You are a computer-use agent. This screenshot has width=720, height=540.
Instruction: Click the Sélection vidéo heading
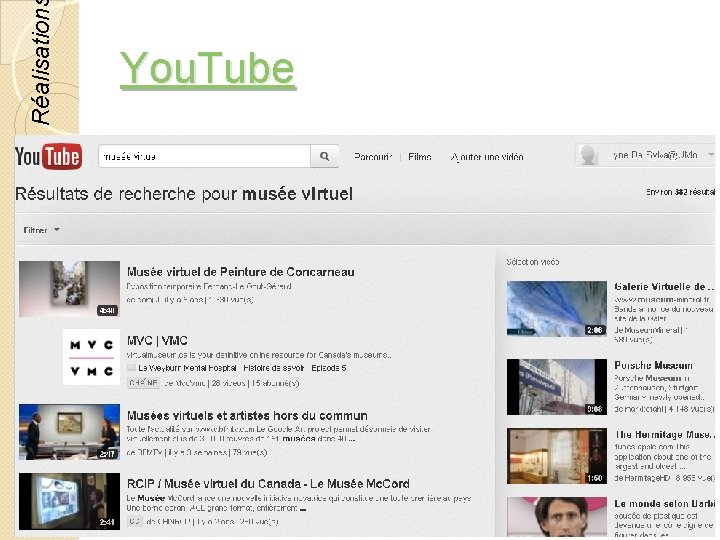point(533,262)
